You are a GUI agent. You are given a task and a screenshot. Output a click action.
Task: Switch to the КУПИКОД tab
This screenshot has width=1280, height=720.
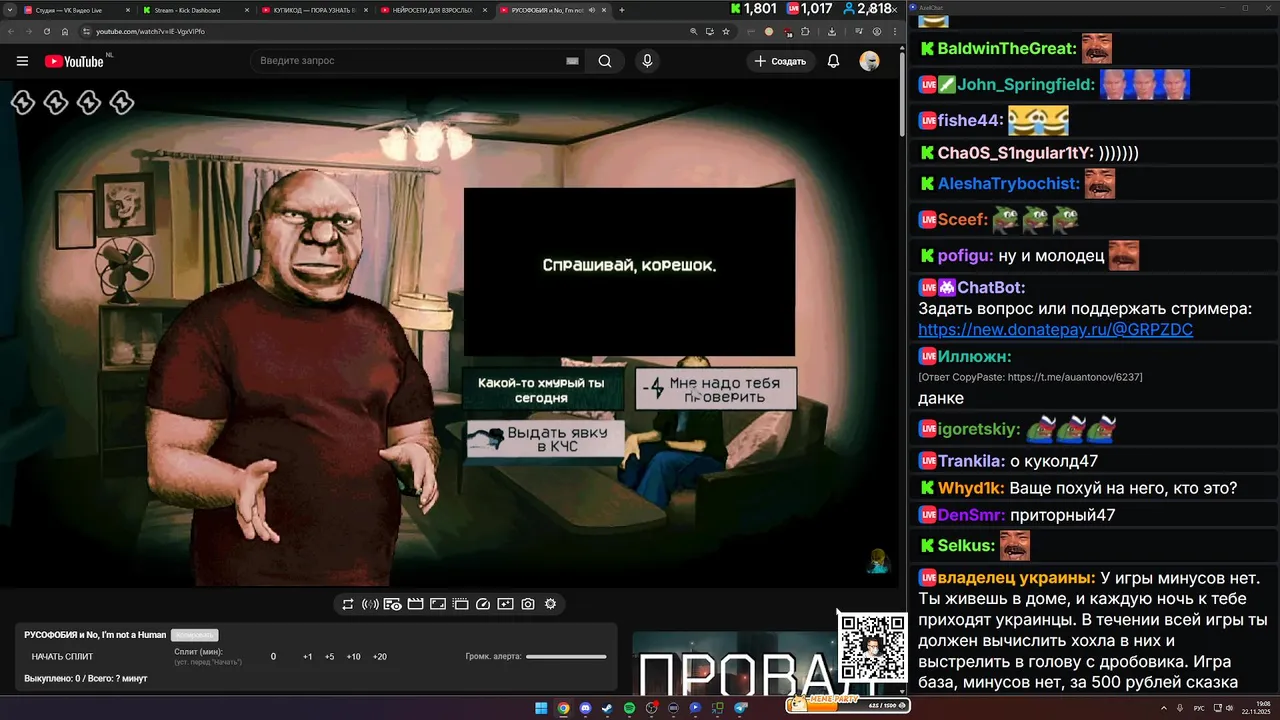click(313, 10)
